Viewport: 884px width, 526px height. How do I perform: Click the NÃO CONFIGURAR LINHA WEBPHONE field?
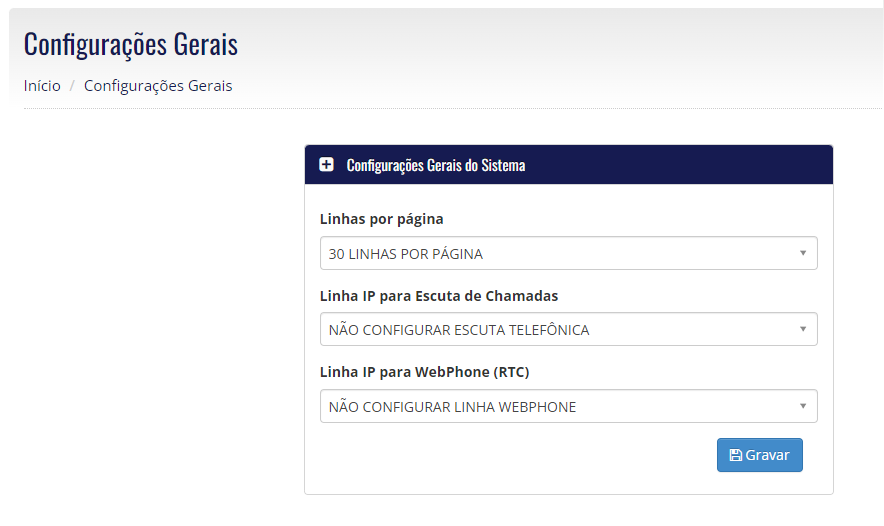(x=568, y=406)
